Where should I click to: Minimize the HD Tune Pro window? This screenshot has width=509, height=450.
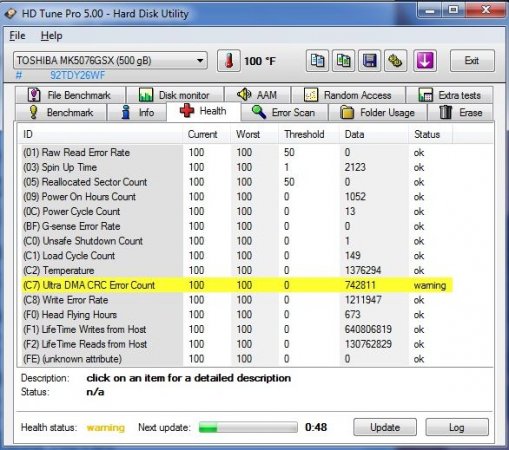pyautogui.click(x=430, y=10)
